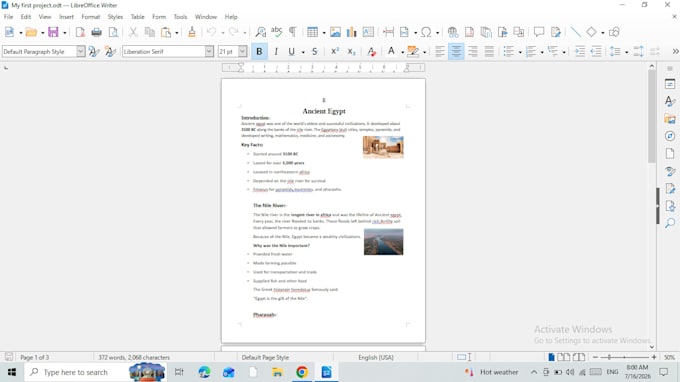
Task: Insert image icon in toolbar
Action: point(335,32)
